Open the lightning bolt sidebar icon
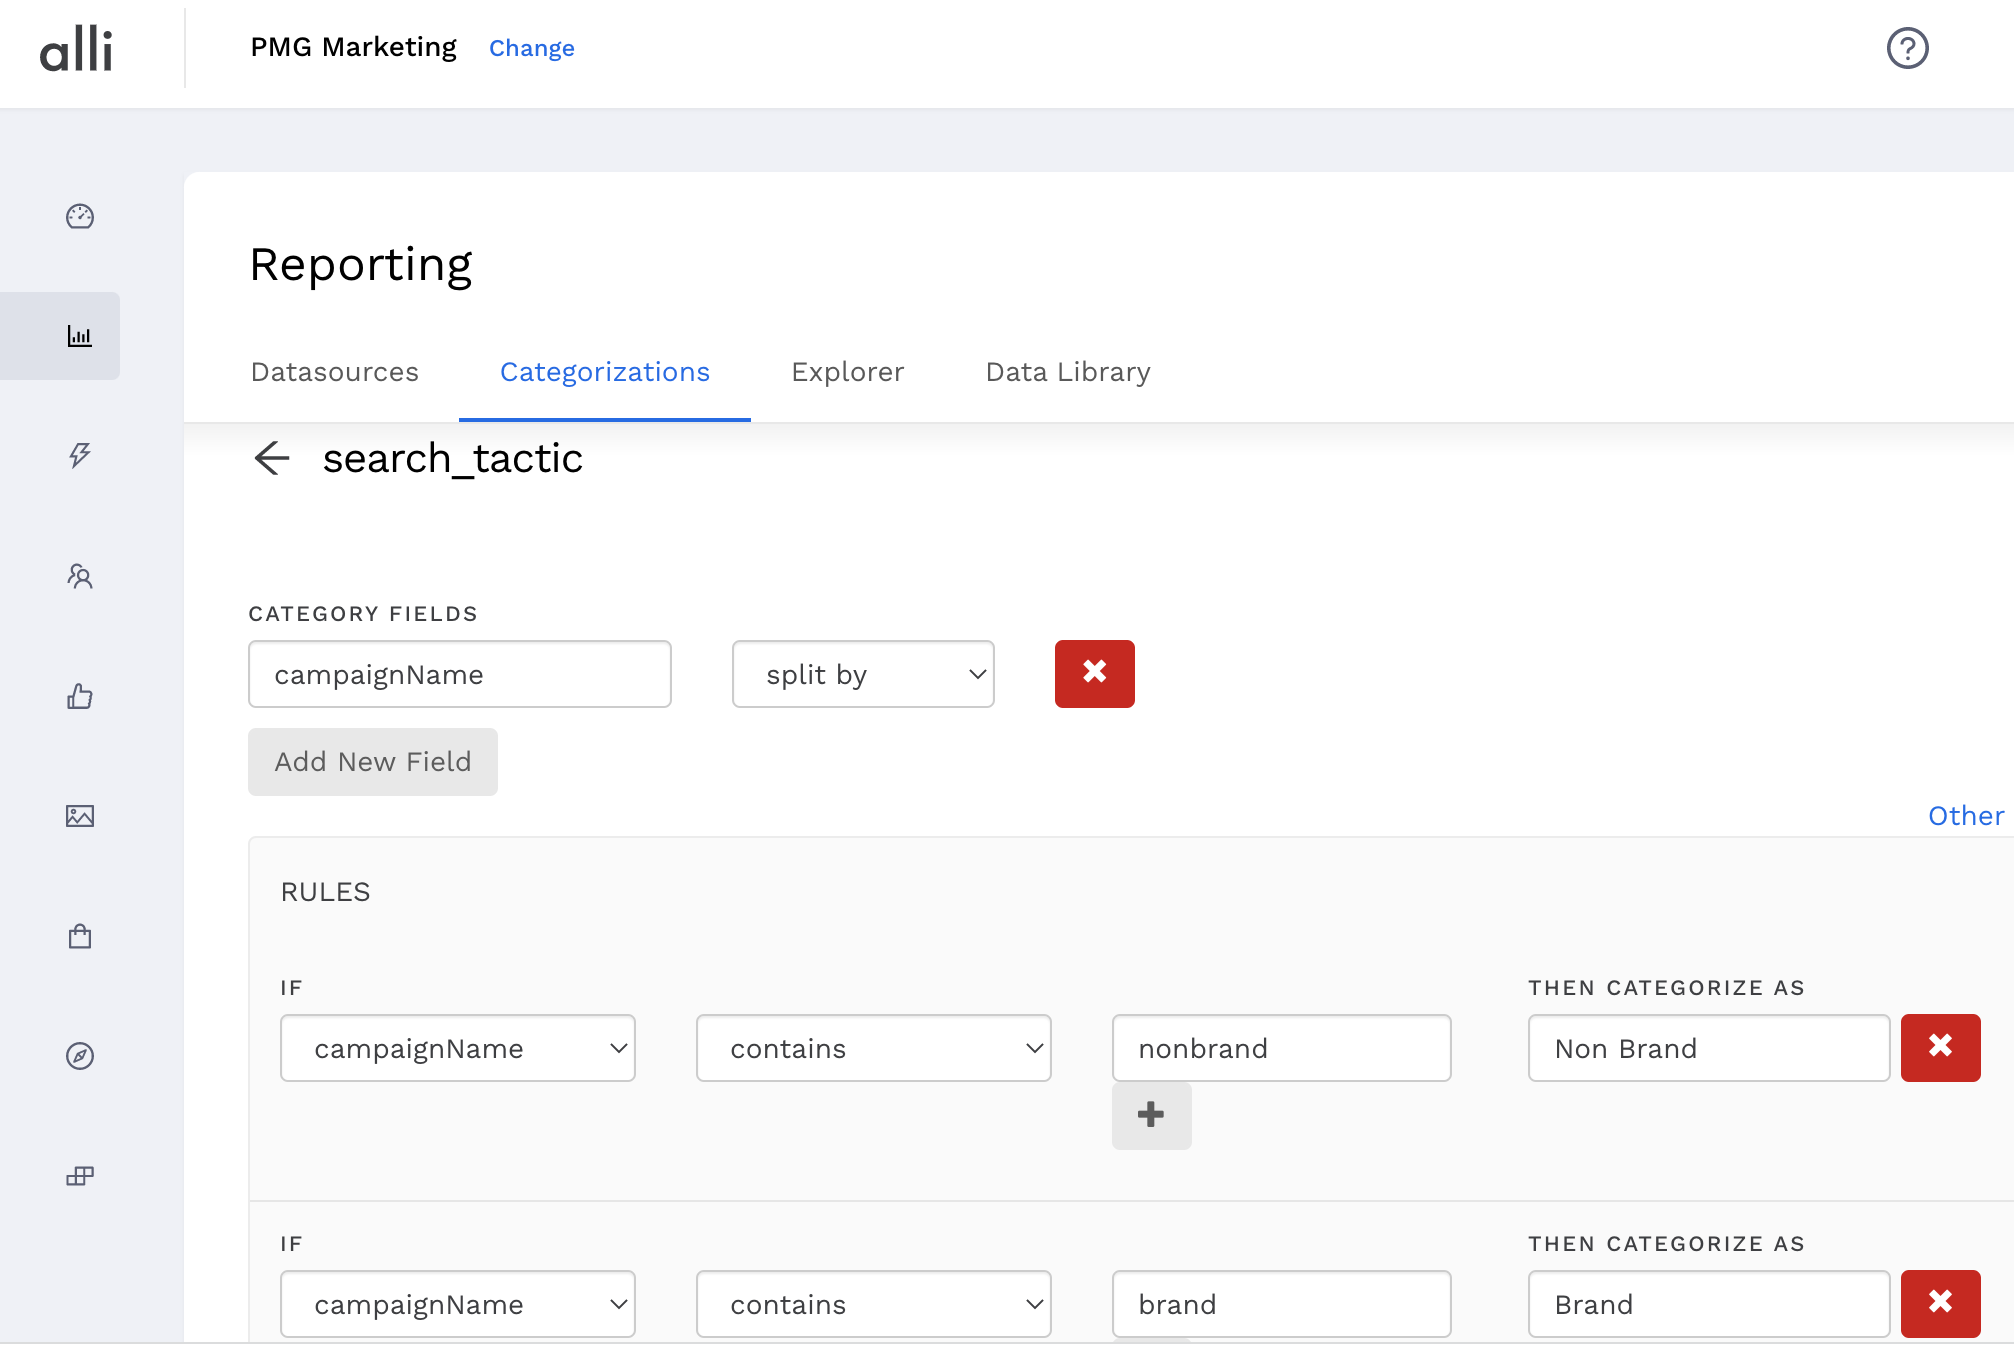The height and width of the screenshot is (1346, 2014). click(80, 456)
